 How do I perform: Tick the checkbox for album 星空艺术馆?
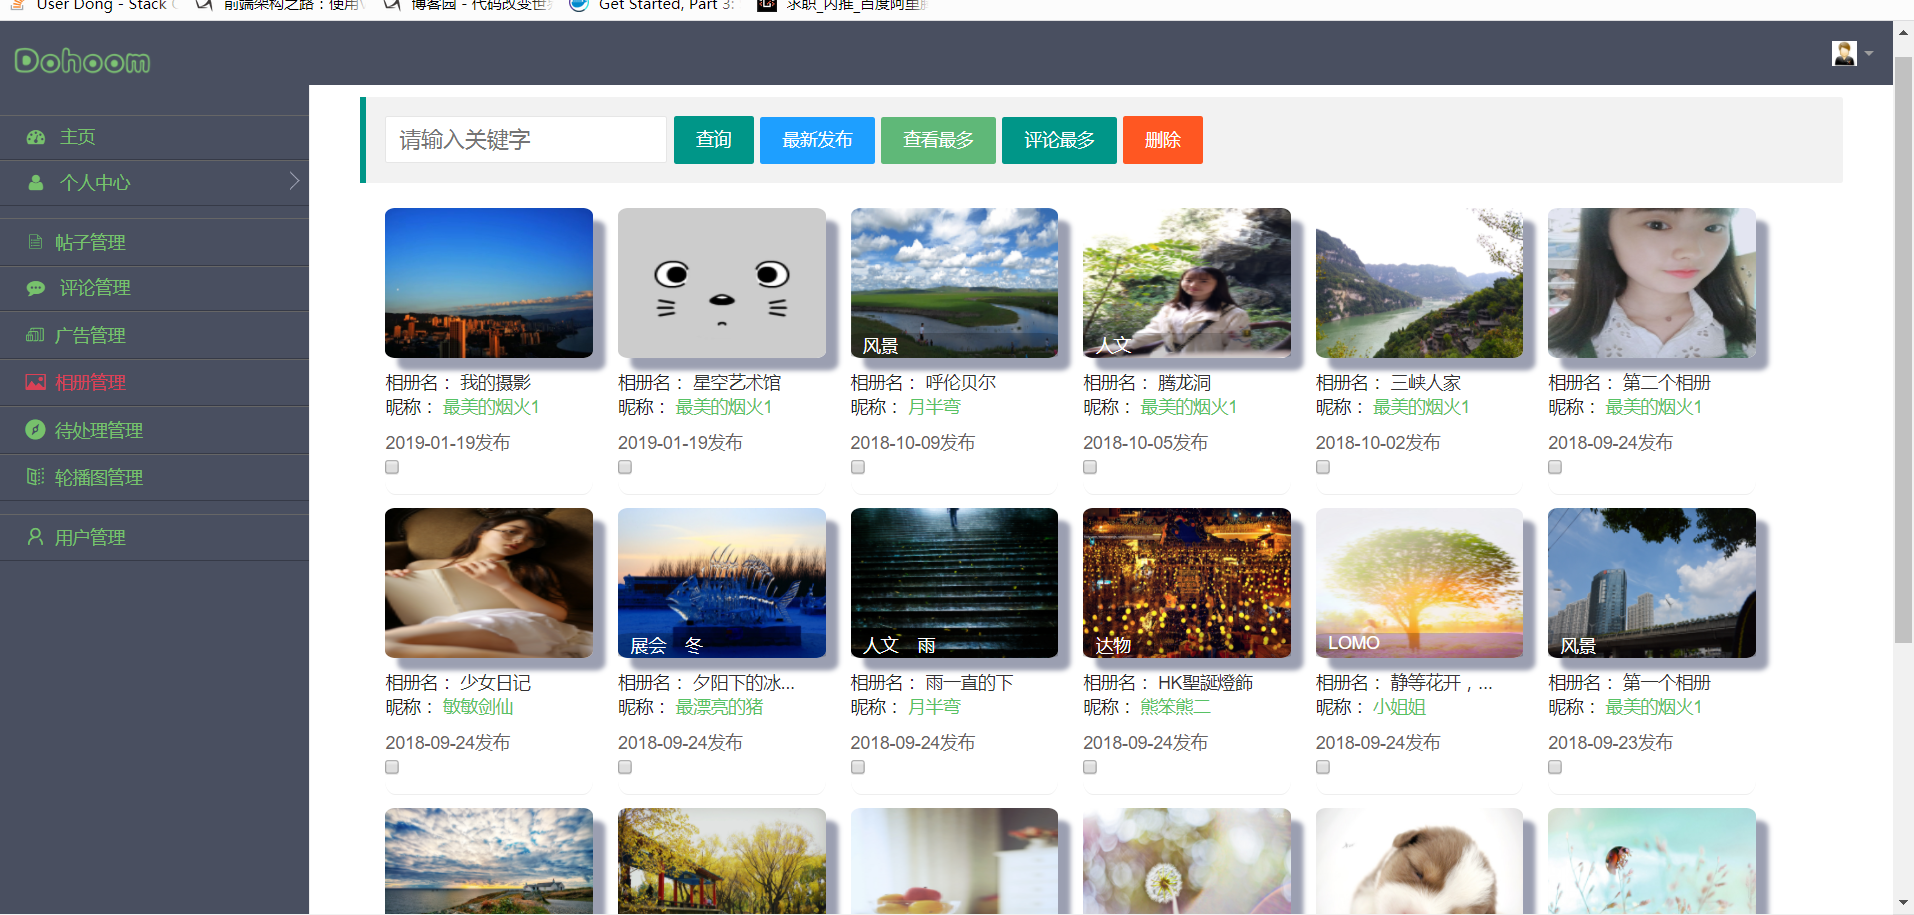coord(625,467)
